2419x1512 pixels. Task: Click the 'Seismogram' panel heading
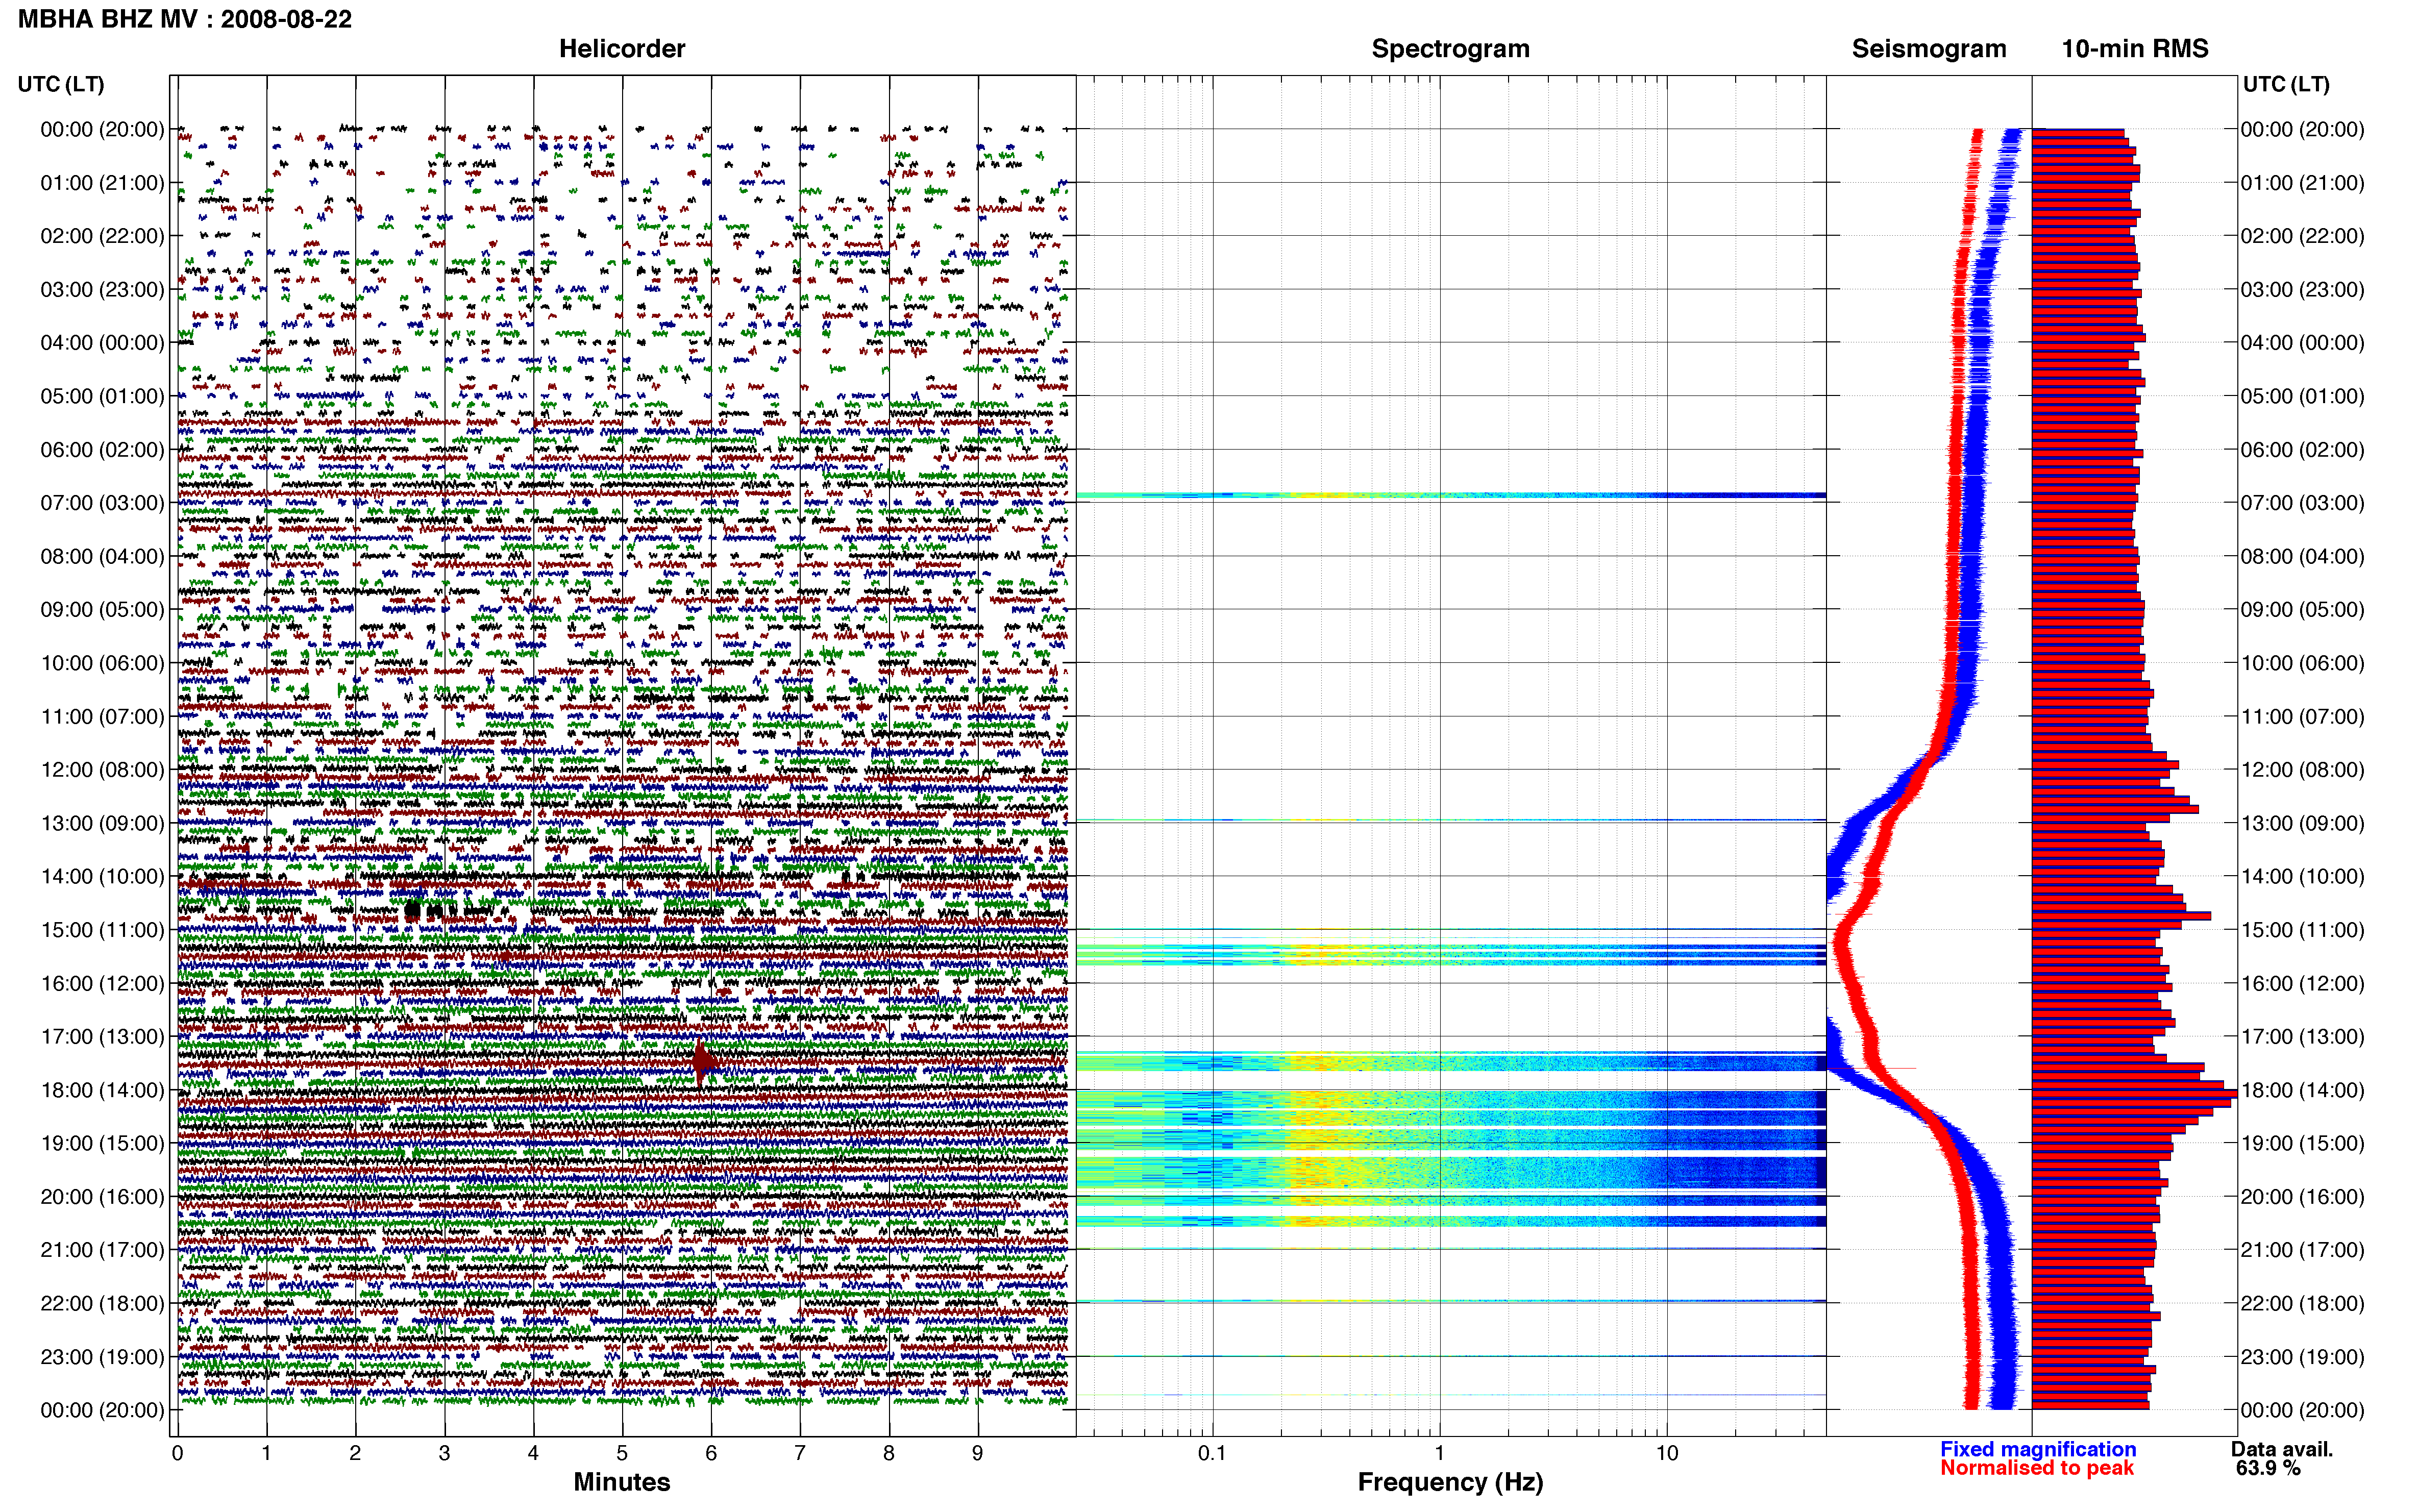point(1929,48)
